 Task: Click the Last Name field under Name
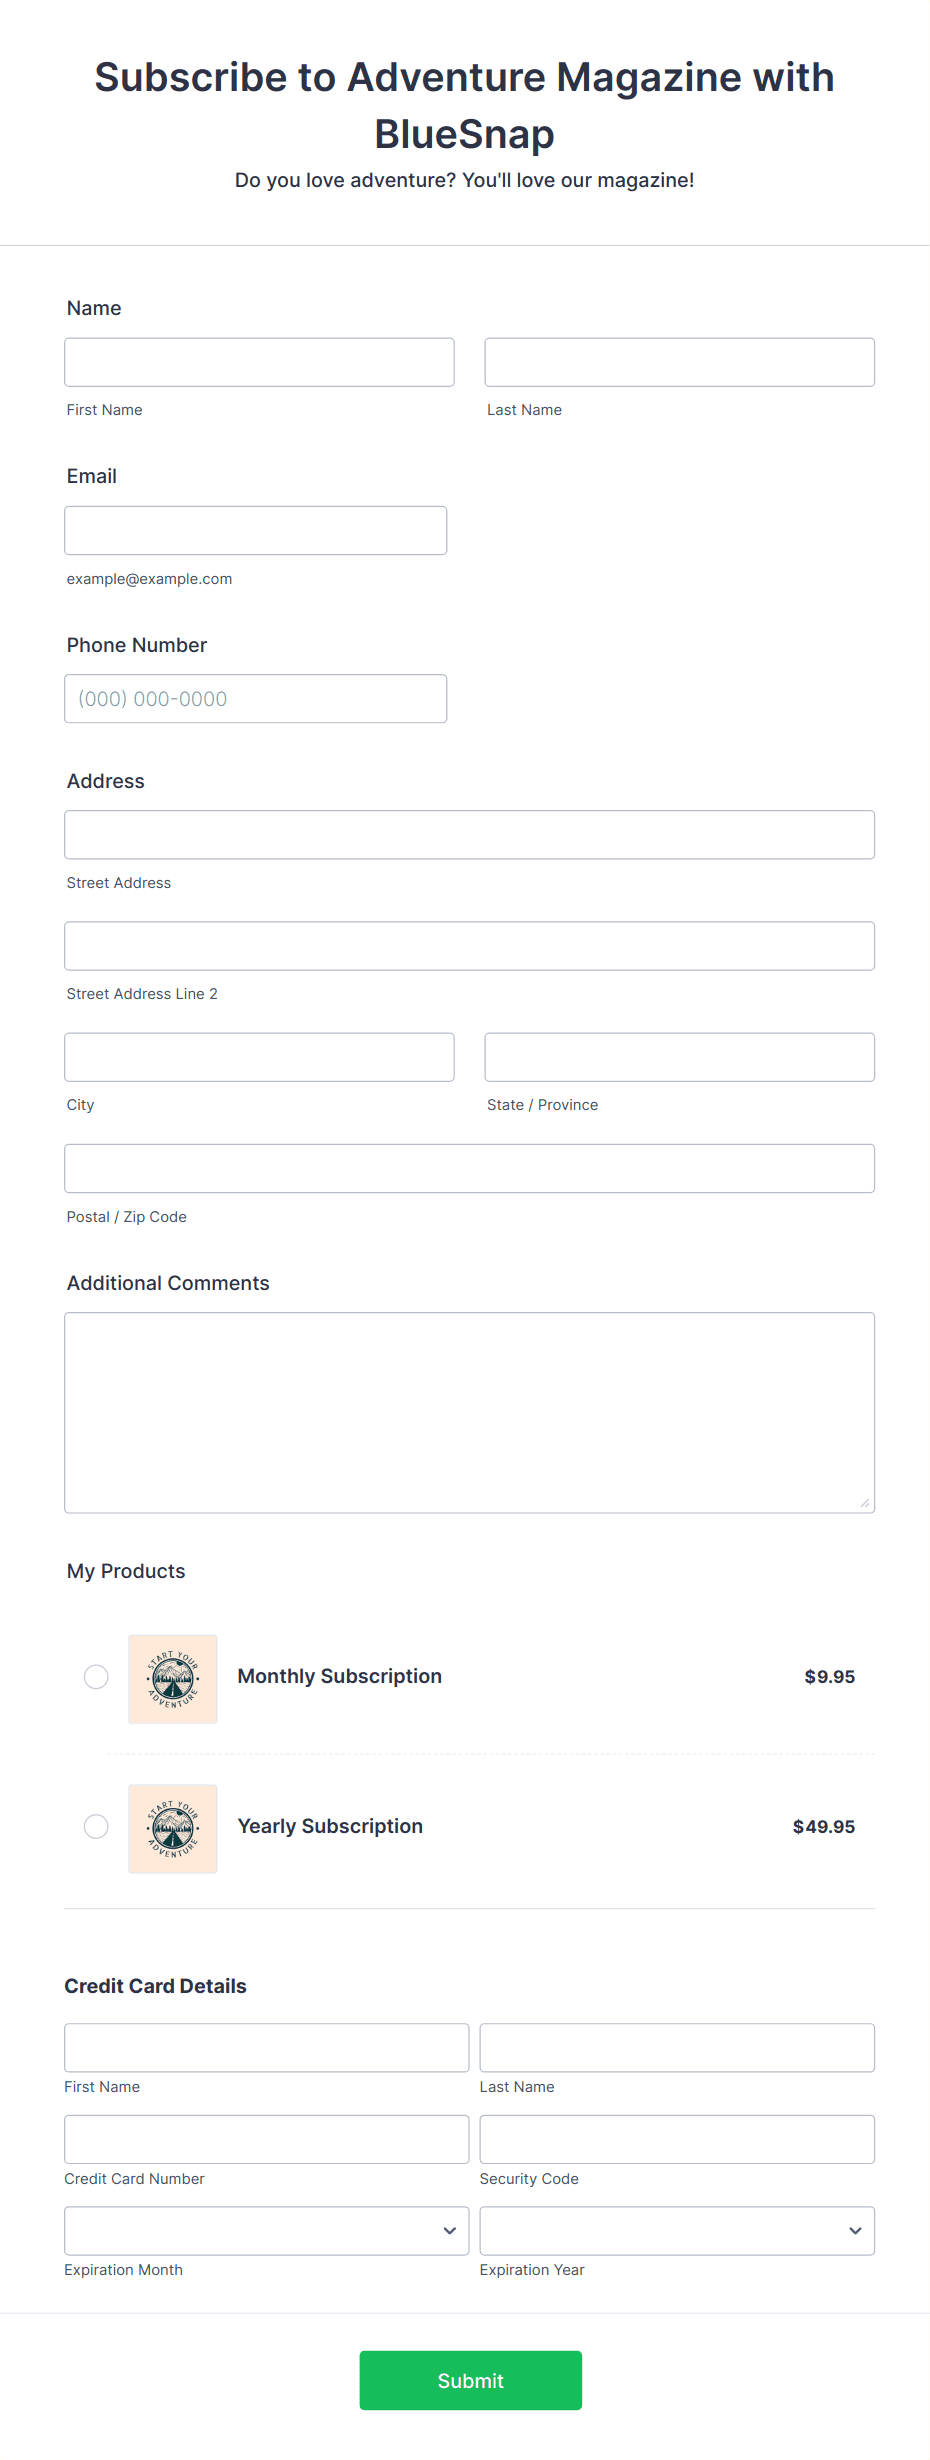[x=679, y=362]
